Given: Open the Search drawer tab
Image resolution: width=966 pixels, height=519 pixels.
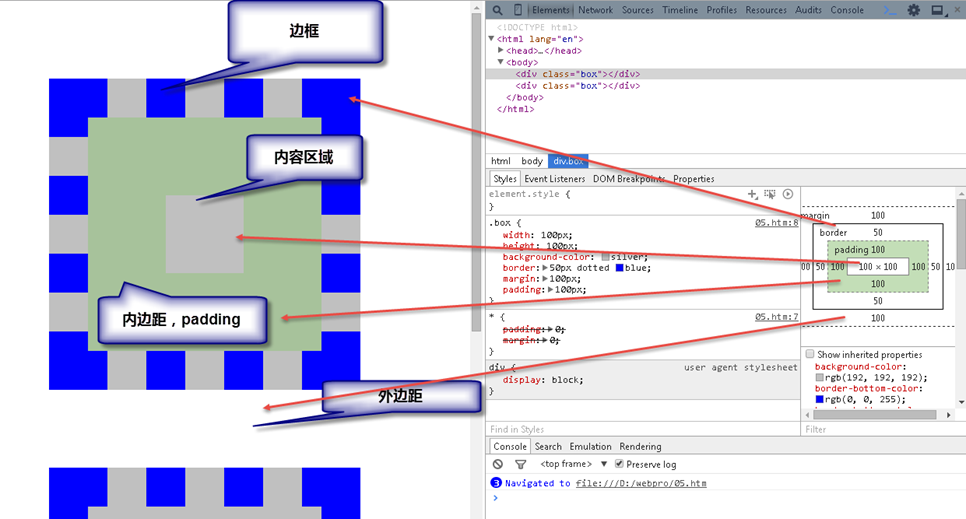Looking at the screenshot, I should tap(548, 446).
